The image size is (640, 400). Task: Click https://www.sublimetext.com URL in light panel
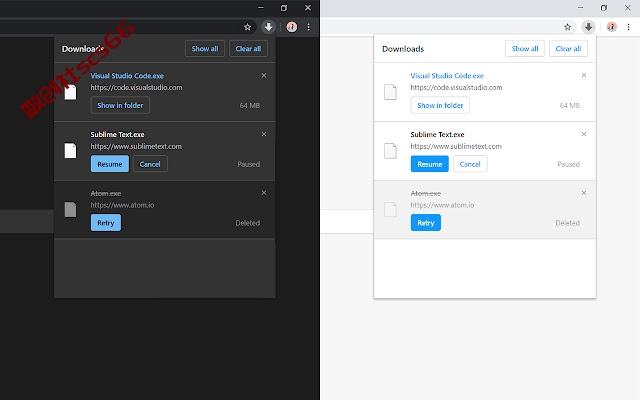click(456, 146)
